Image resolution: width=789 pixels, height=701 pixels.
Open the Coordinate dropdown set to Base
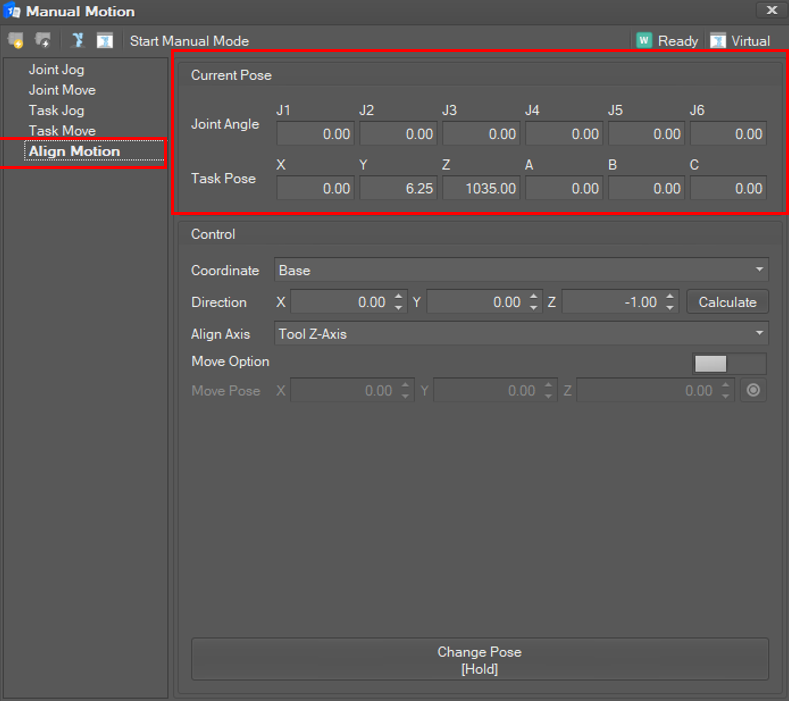521,270
